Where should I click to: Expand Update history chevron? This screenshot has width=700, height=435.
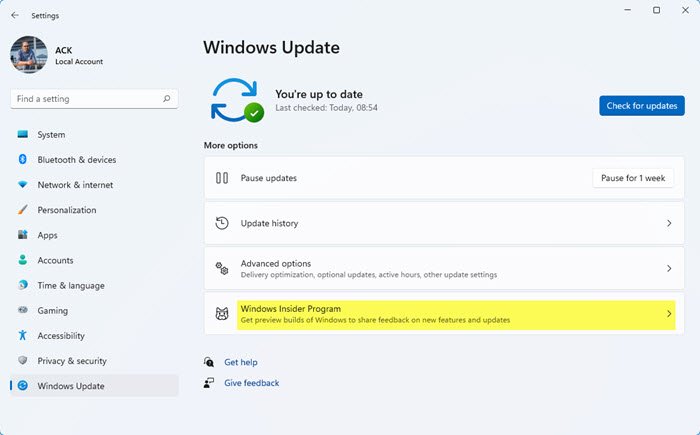point(669,223)
